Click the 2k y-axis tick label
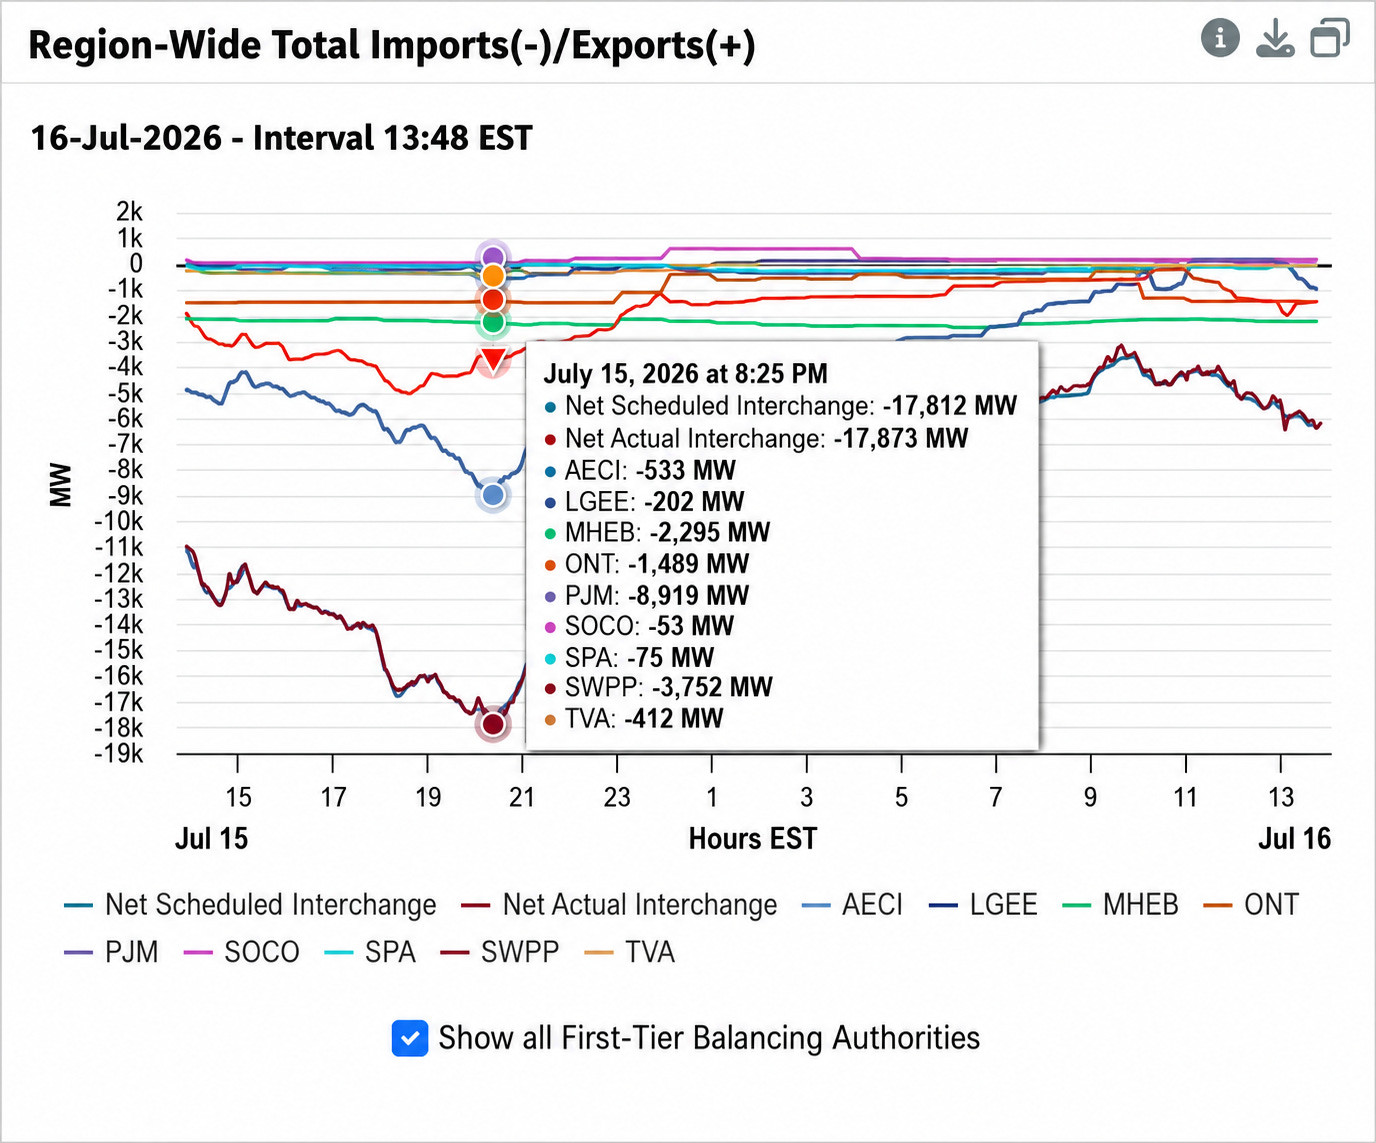This screenshot has height=1143, width=1376. pyautogui.click(x=130, y=212)
